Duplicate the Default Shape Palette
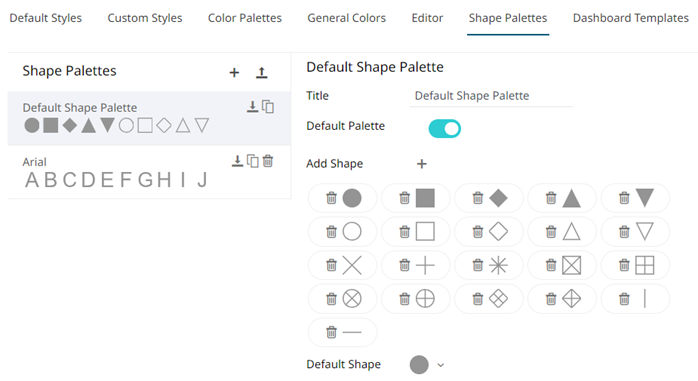 [268, 107]
